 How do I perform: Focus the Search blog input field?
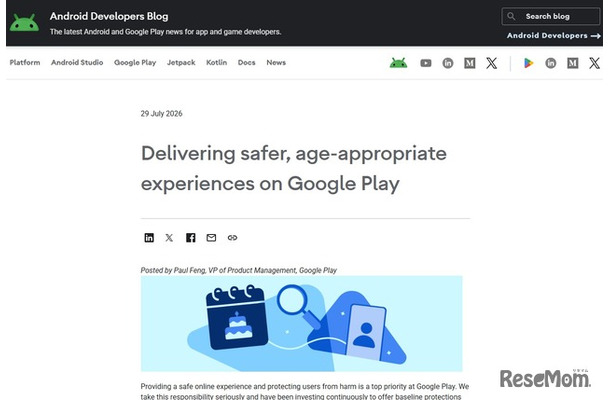550,16
